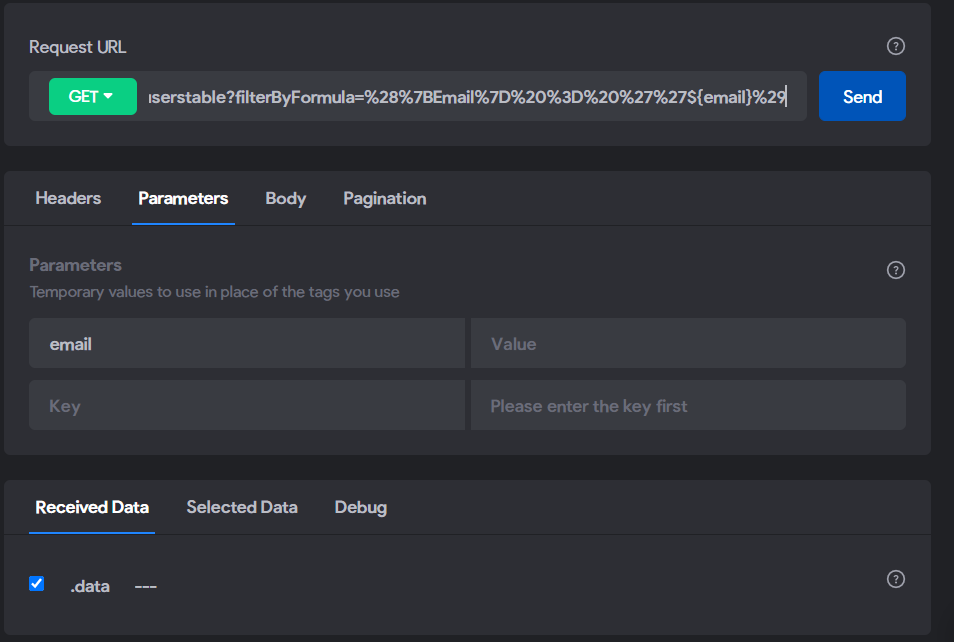This screenshot has width=954, height=642.
Task: Click the blue Send button
Action: [862, 96]
